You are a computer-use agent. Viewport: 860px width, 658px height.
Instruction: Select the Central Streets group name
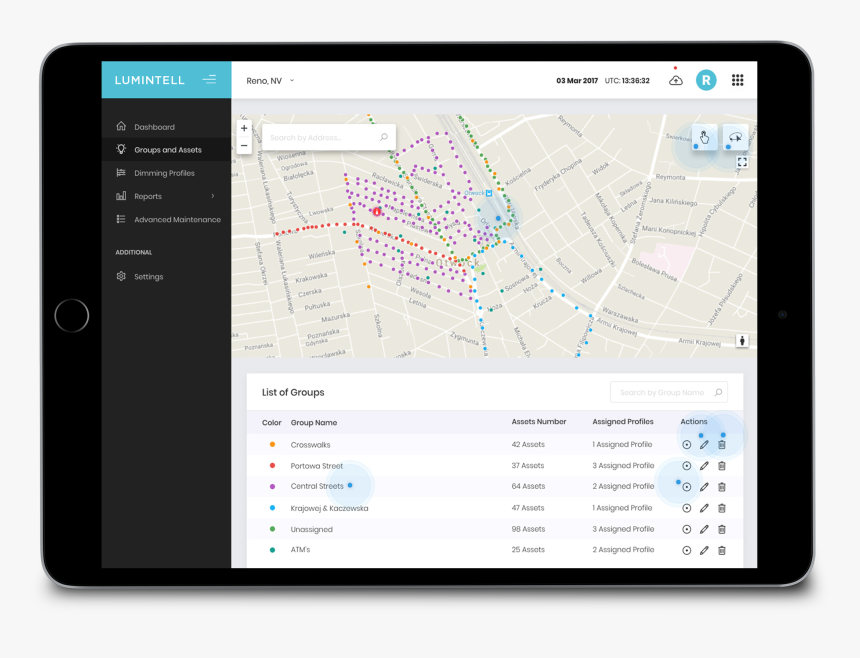click(x=317, y=486)
